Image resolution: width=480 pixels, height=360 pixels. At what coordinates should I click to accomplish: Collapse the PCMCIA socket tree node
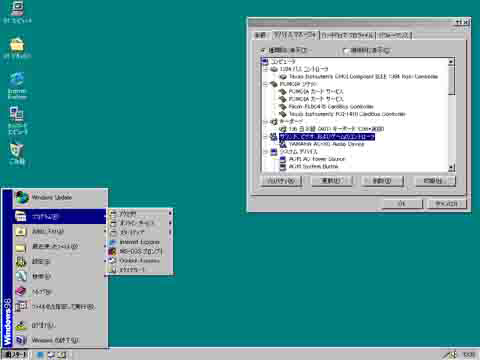(x=266, y=84)
